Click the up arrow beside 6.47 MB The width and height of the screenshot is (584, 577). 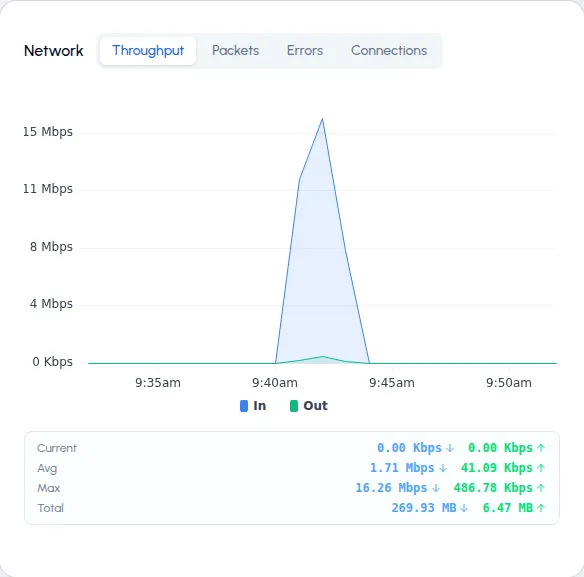541,508
